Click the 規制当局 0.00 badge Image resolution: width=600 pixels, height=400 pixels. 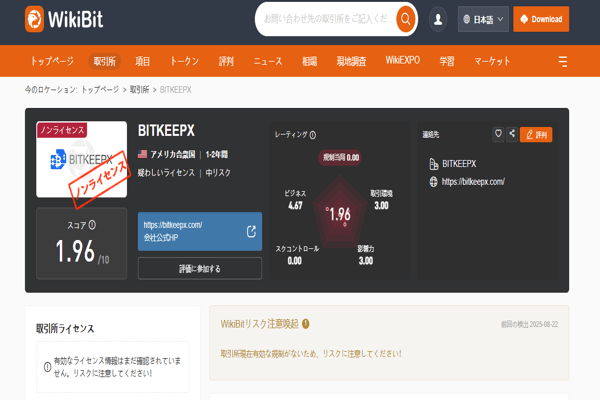pos(340,158)
